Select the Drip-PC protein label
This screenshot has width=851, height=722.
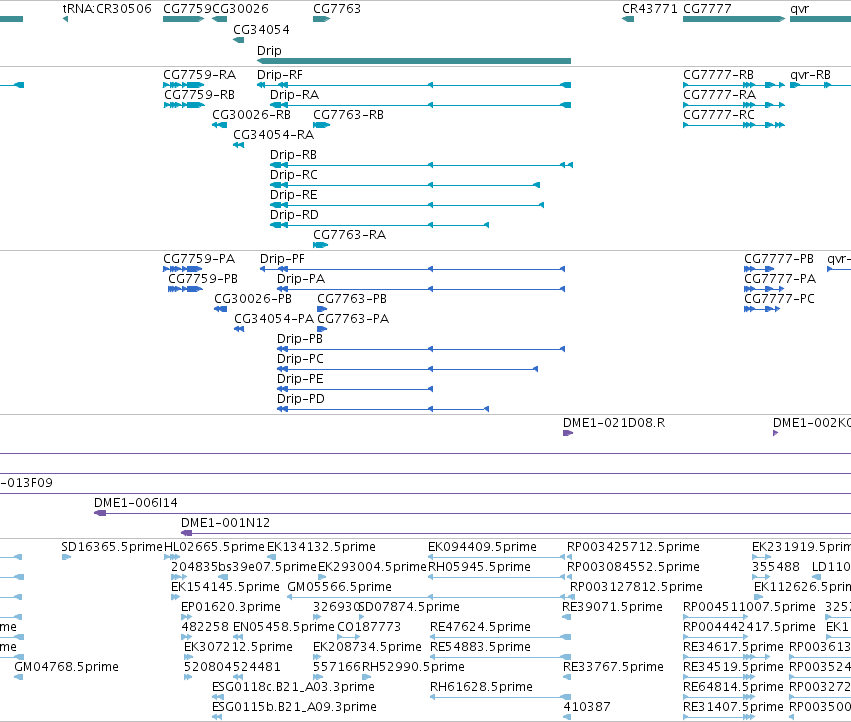pos(300,359)
